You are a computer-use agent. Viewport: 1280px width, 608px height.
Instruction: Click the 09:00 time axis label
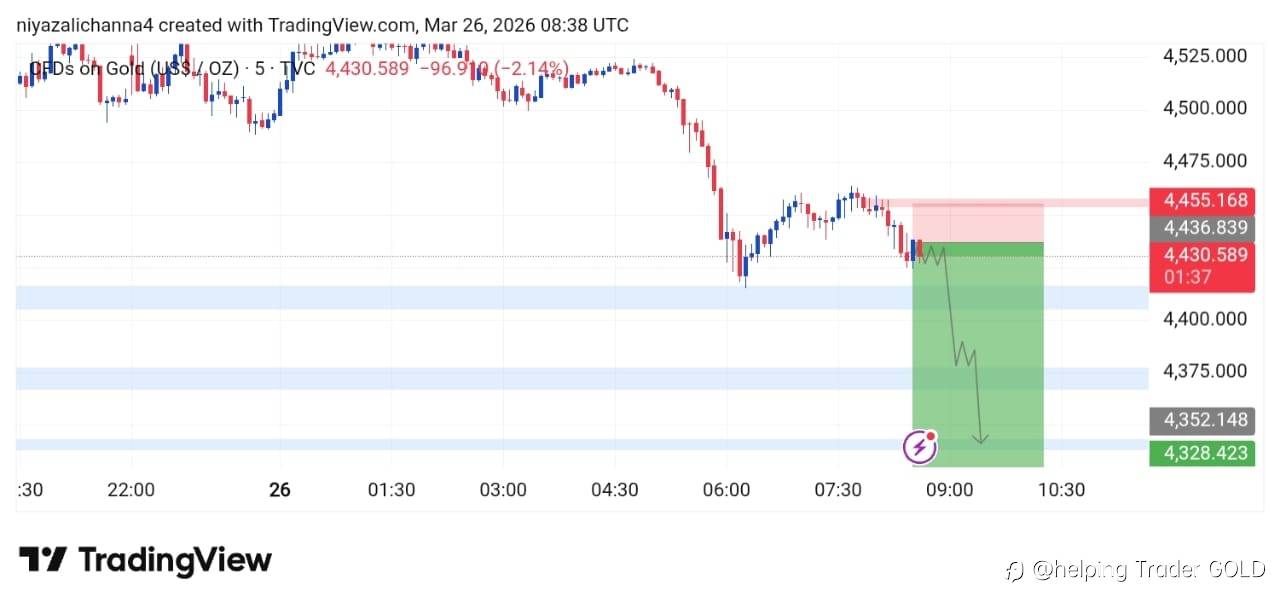(x=949, y=490)
